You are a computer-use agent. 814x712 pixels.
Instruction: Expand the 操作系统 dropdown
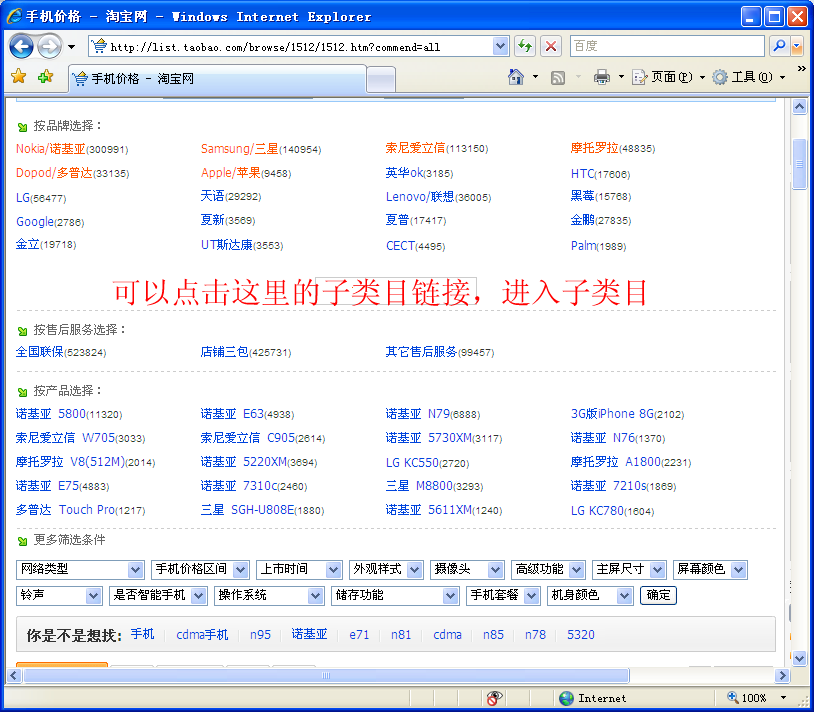(x=269, y=595)
